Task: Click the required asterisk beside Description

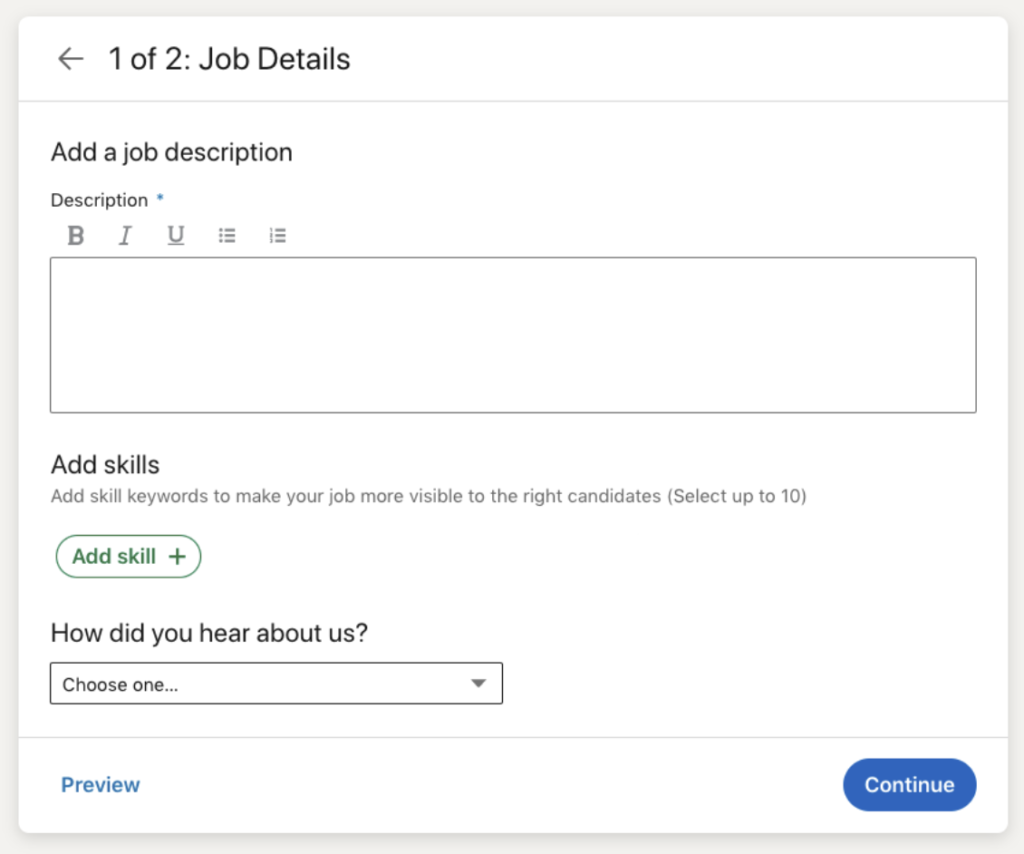Action: coord(160,199)
